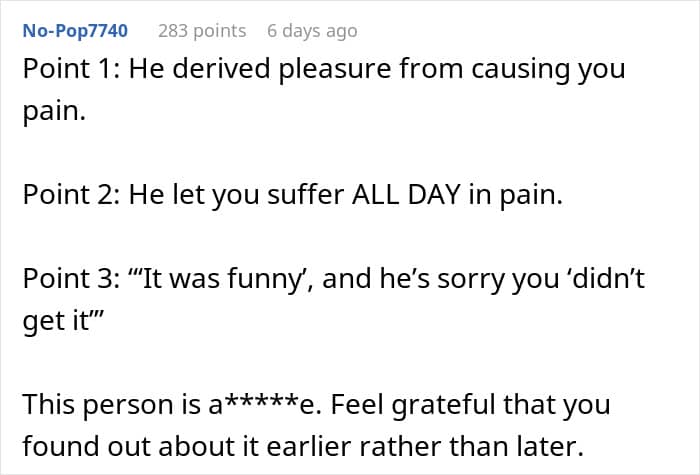Click the lone word pain on second line
The width and height of the screenshot is (700, 475).
pyautogui.click(x=54, y=112)
